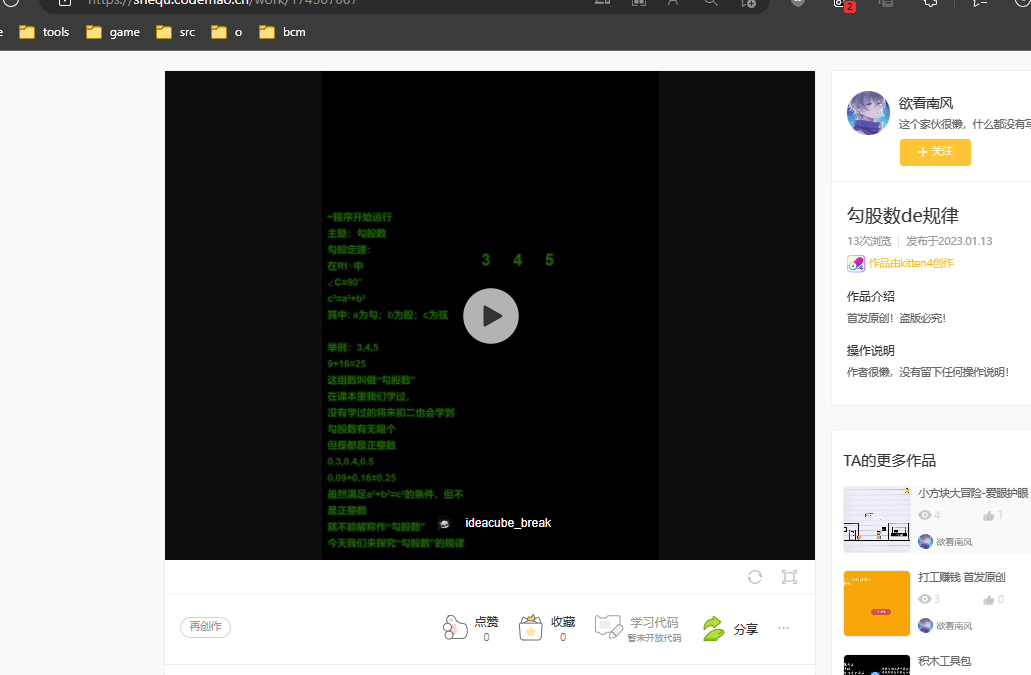Add the work to favorites via 收藏
The width and height of the screenshot is (1031, 675).
(x=531, y=628)
